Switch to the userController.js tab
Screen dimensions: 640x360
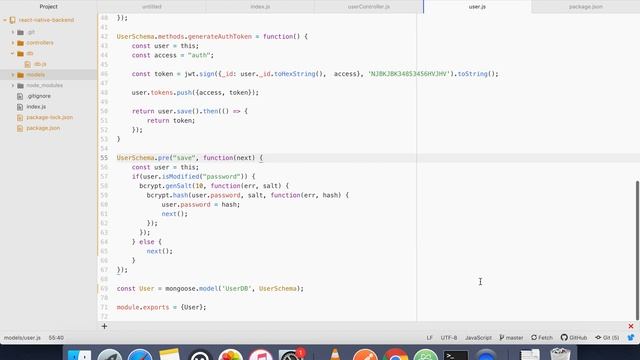[369, 7]
